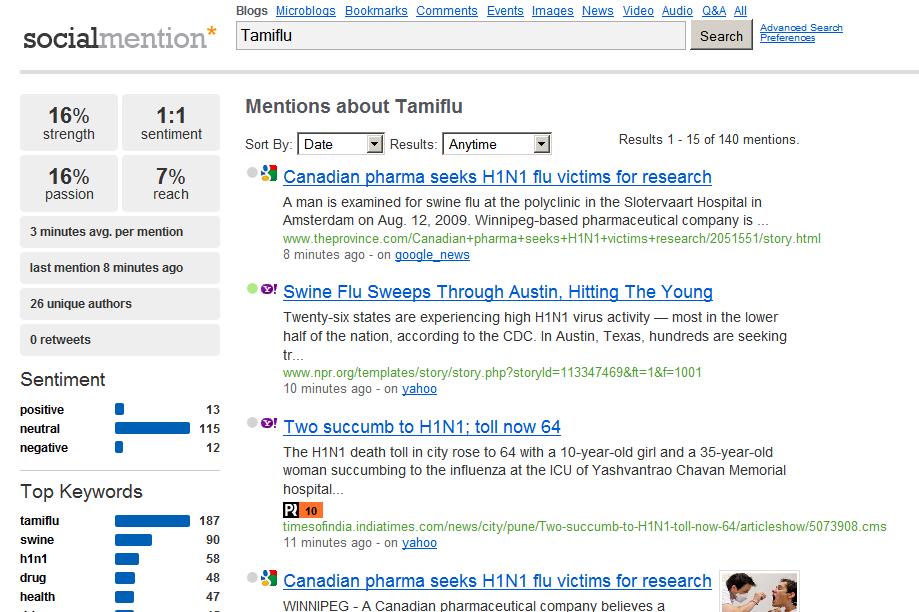The width and height of the screenshot is (919, 612).
Task: Click the Google News icon beside last result
Action: (269, 577)
